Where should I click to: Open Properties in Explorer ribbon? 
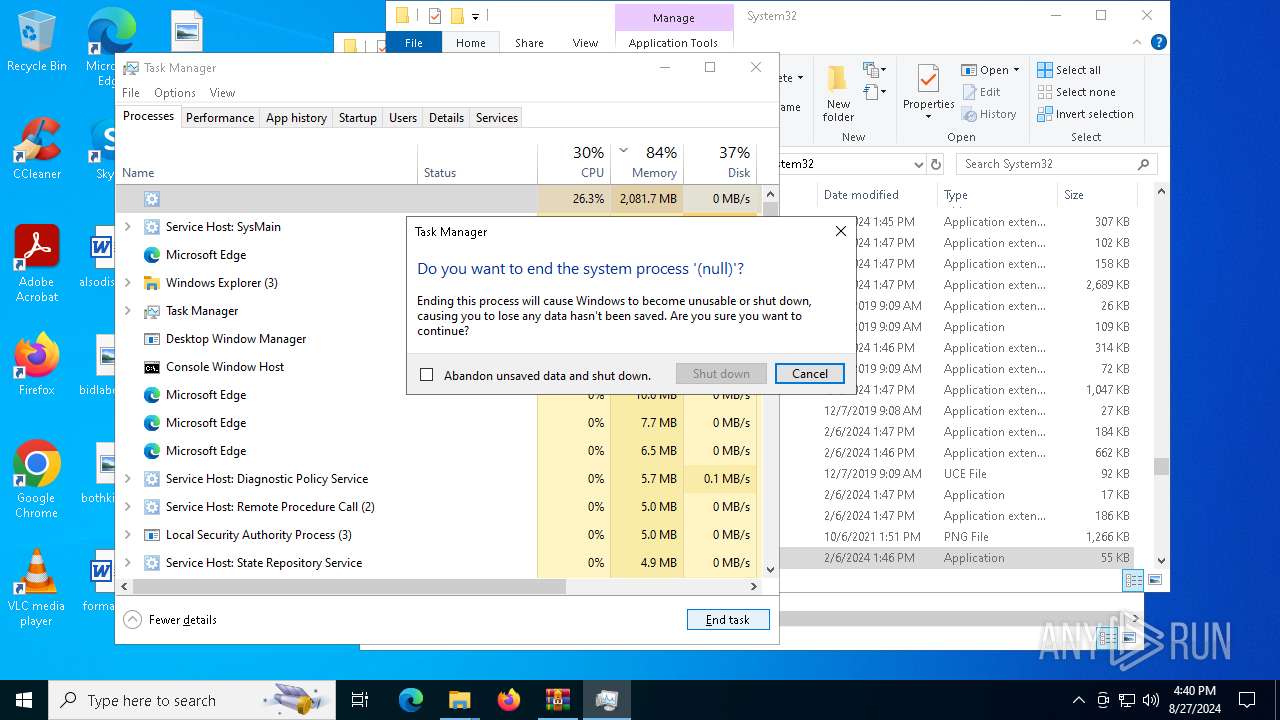click(929, 92)
